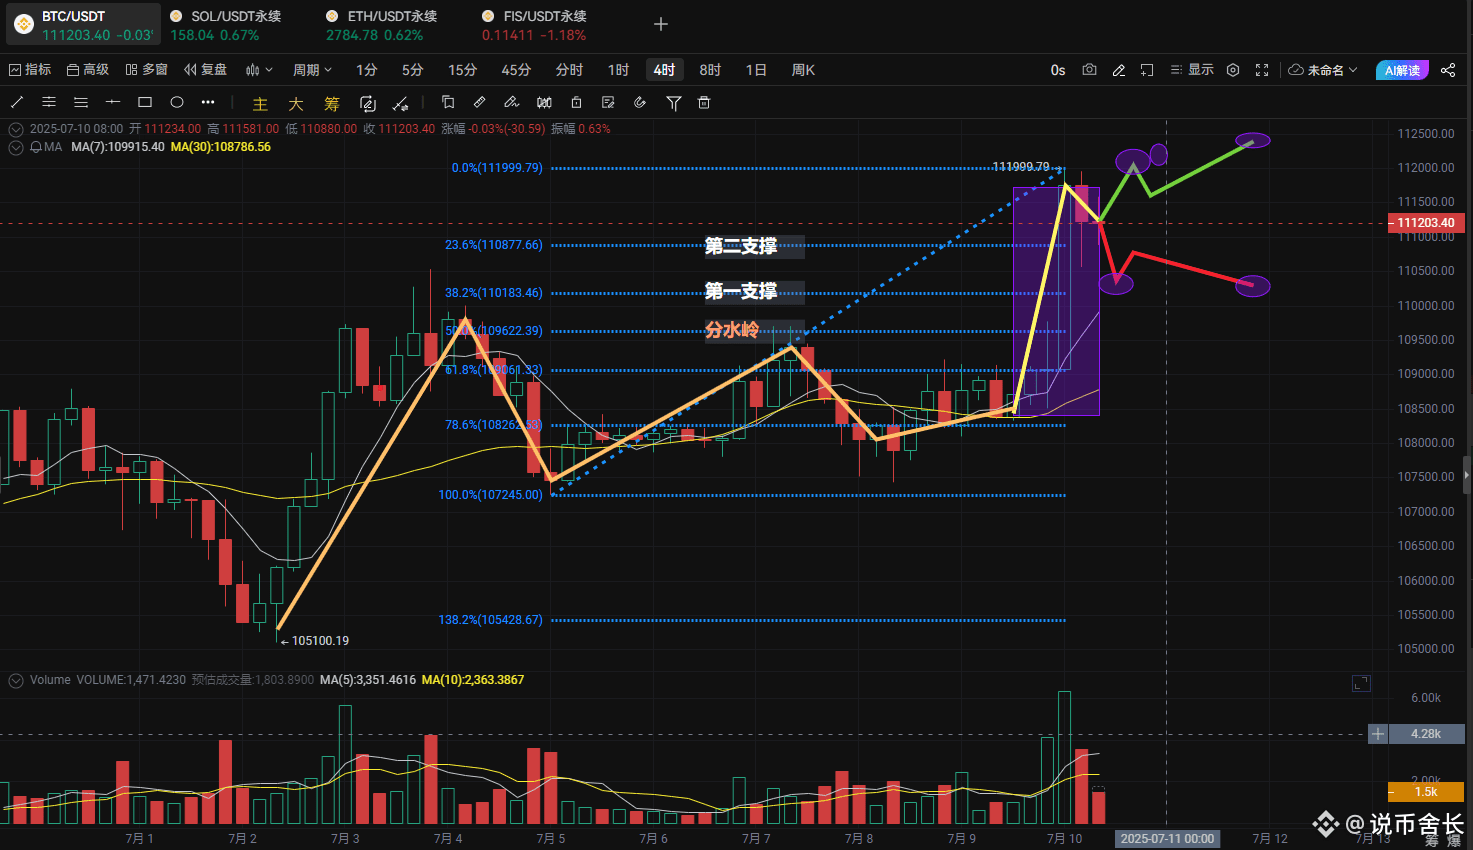Start 复盘 replay mode
Screen dimensions: 1473x850
[x=206, y=70]
